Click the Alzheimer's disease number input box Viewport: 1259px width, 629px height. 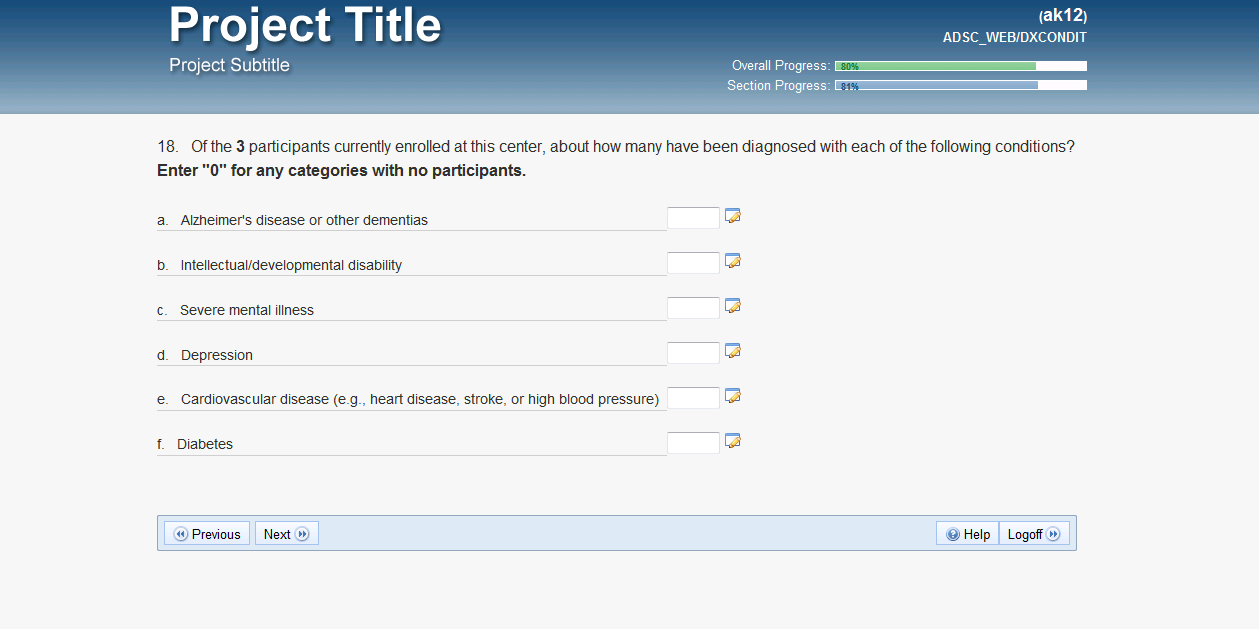click(693, 218)
